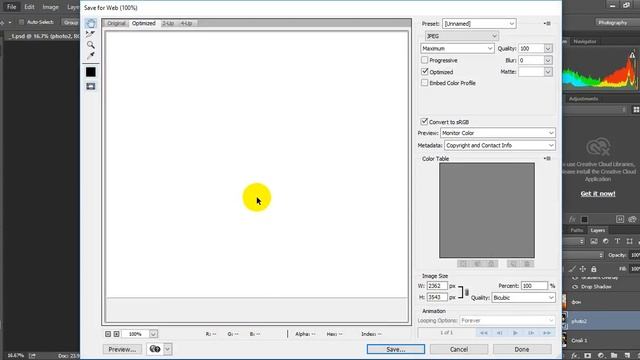Switch to the 2-Up tab

[168, 23]
